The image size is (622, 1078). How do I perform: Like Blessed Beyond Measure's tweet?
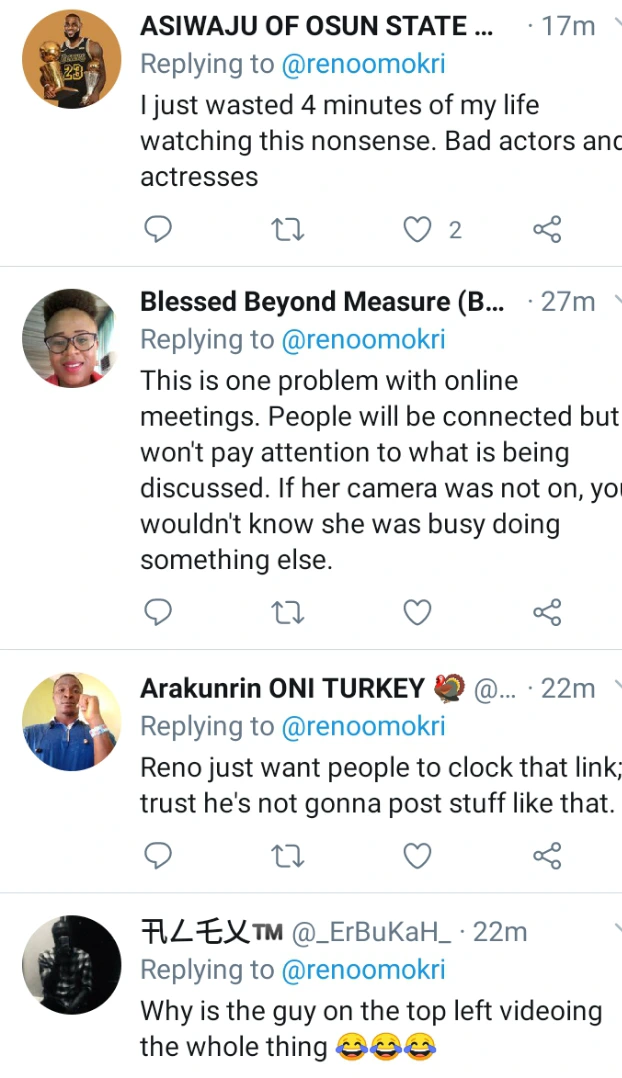click(x=417, y=612)
